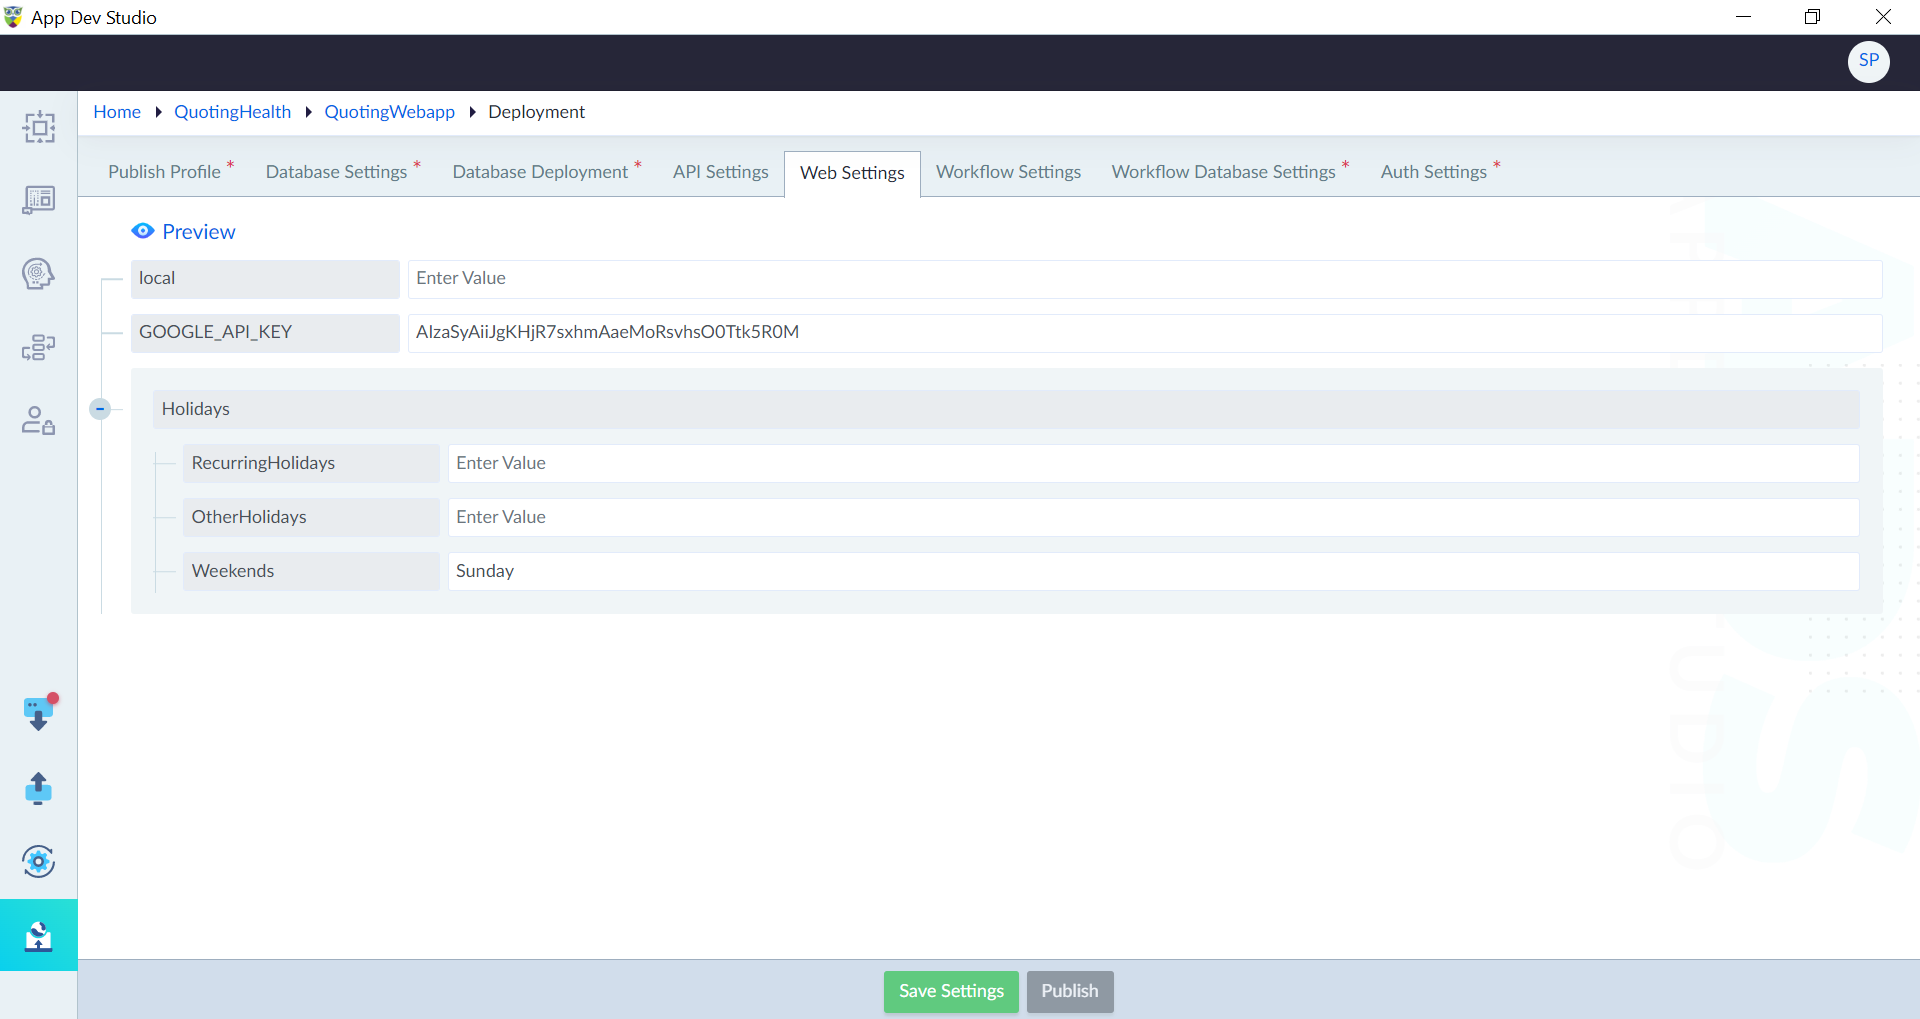Open the form layout sidebar icon
Screen dimensions: 1920x1019
click(39, 200)
